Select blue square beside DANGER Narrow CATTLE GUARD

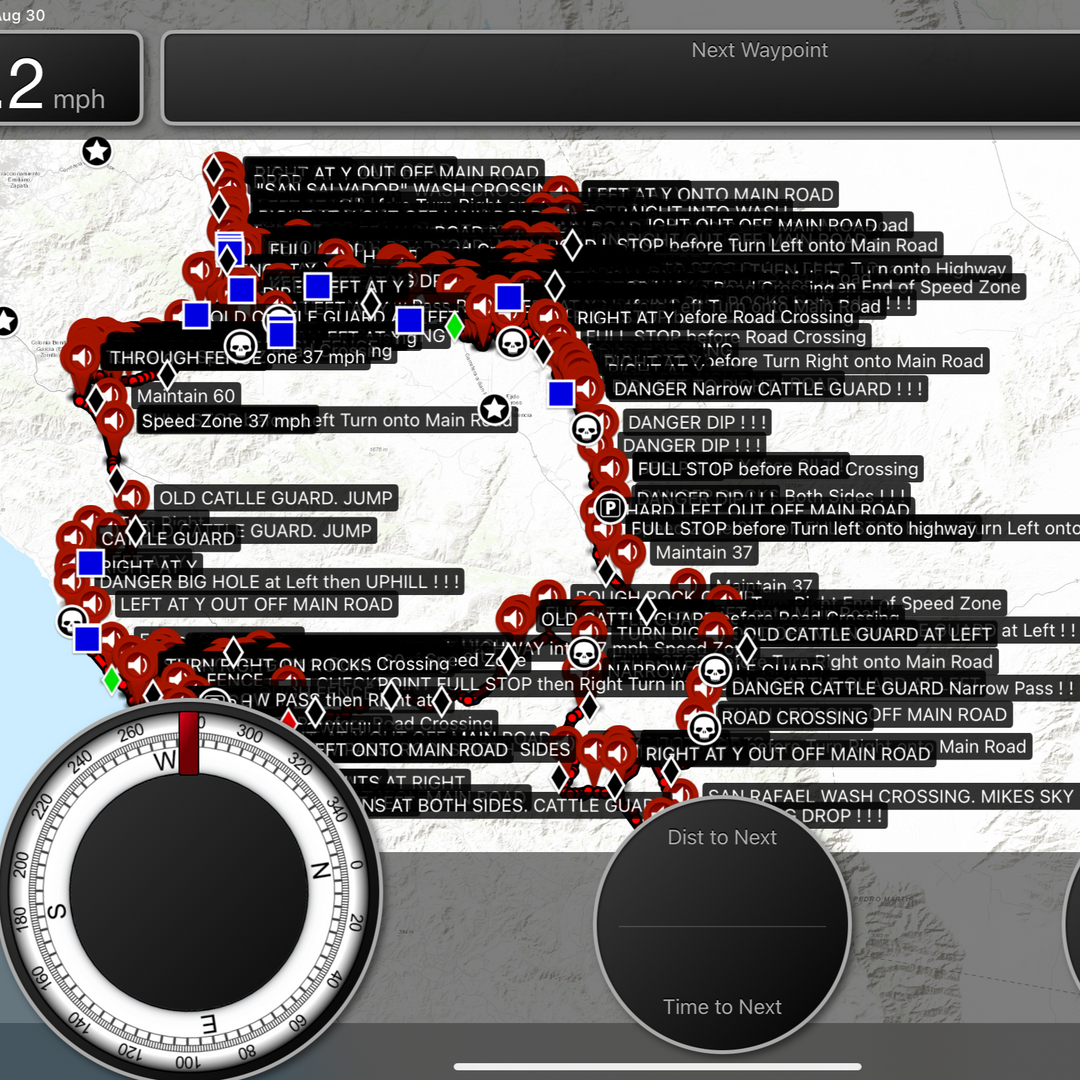coord(561,393)
